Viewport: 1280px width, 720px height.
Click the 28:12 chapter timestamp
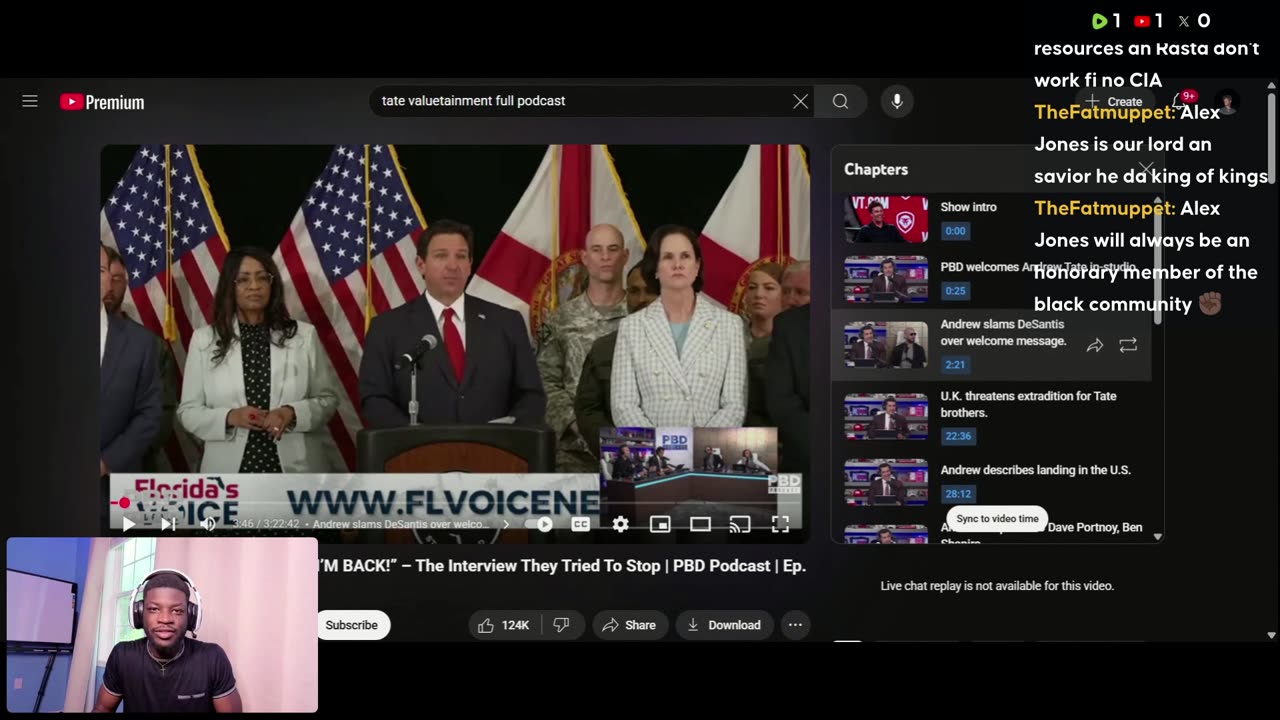[x=958, y=494]
